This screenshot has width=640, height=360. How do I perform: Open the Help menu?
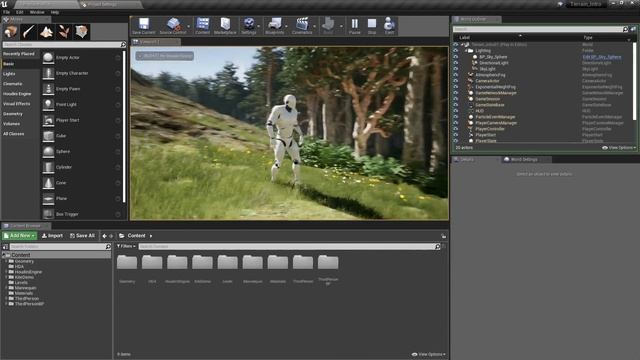point(55,12)
